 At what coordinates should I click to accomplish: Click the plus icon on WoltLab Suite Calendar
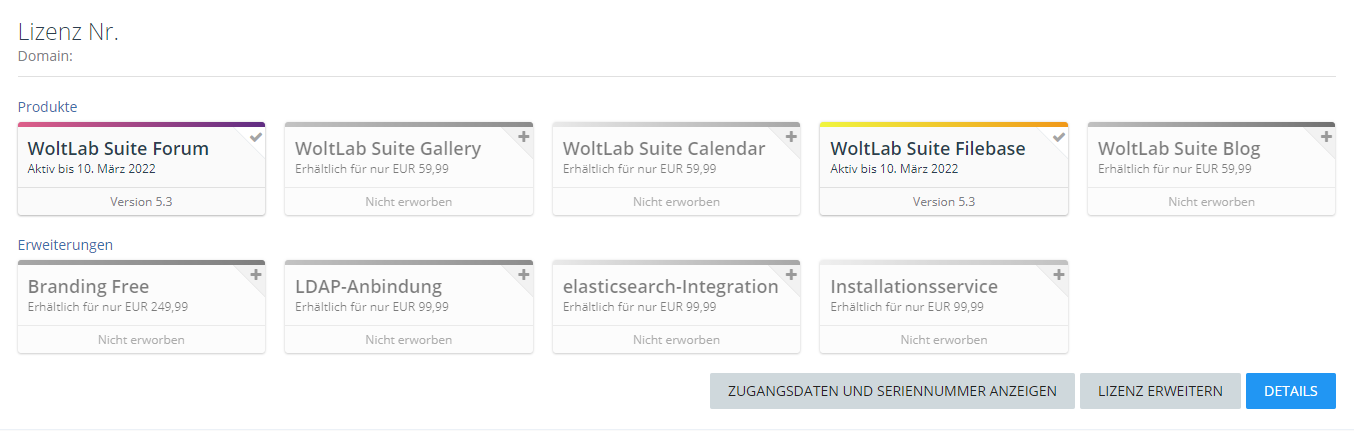tap(791, 137)
